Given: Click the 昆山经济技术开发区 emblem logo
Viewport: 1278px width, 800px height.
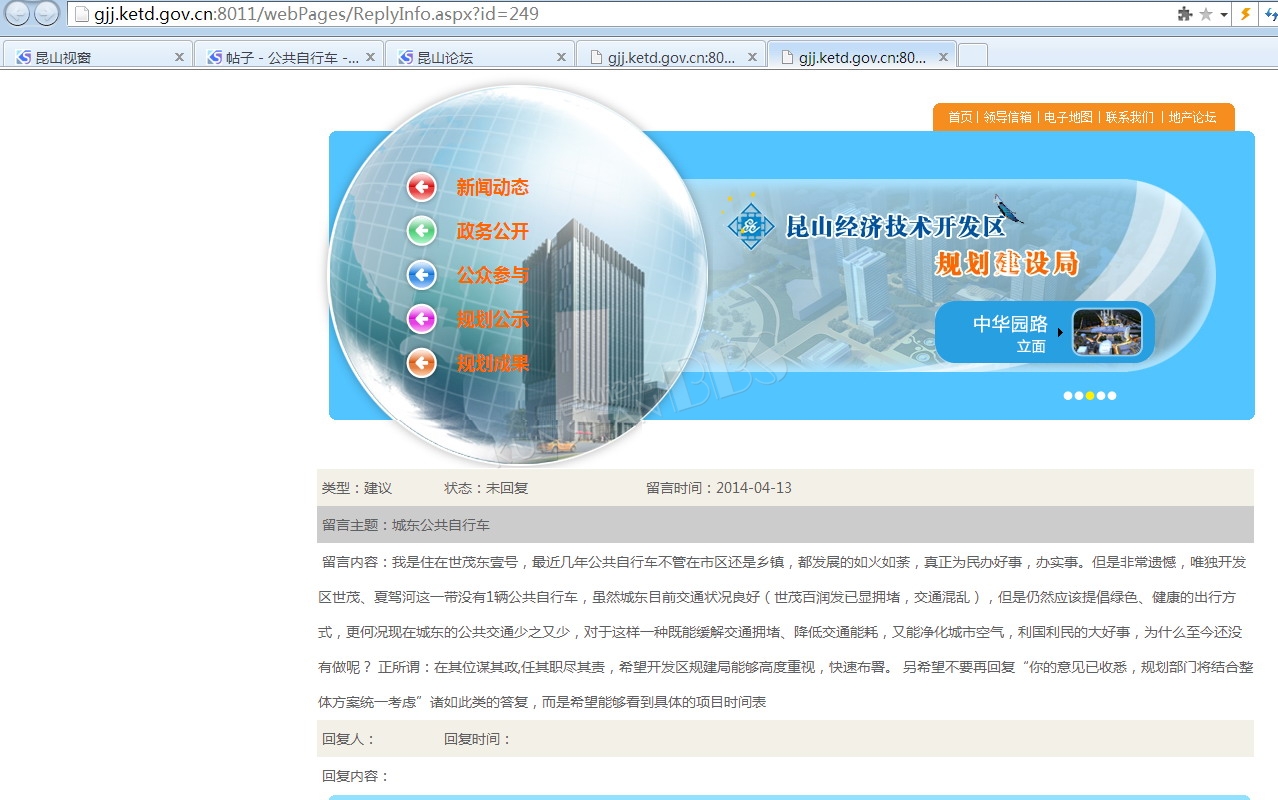Looking at the screenshot, I should [x=751, y=226].
